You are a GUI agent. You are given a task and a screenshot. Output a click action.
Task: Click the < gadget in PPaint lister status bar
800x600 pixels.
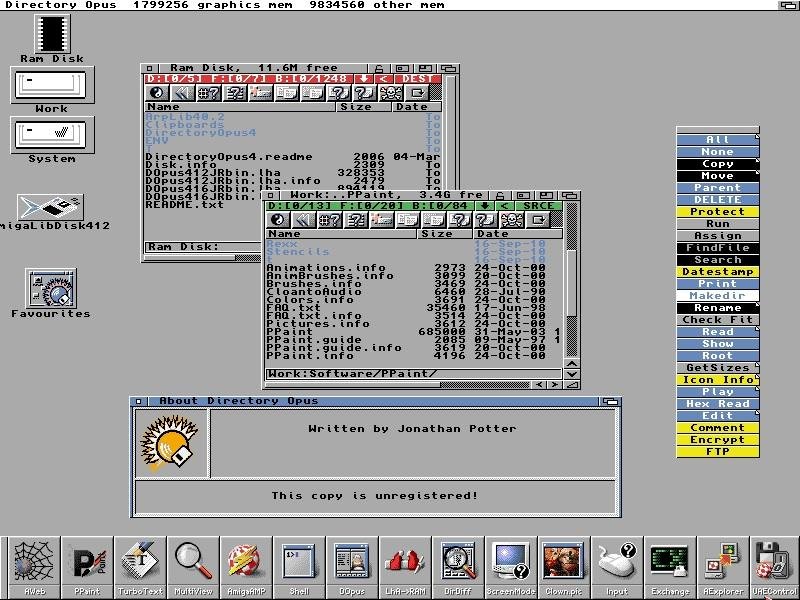coord(505,206)
